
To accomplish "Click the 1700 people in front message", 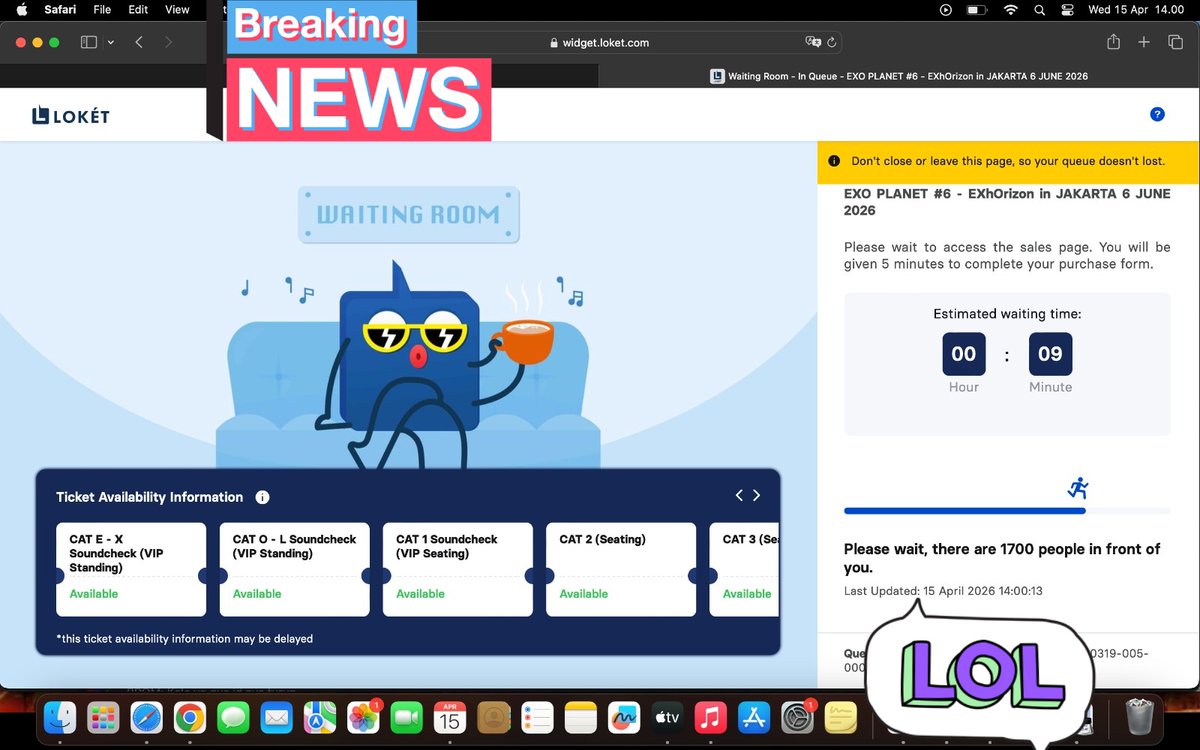I will [x=1002, y=558].
